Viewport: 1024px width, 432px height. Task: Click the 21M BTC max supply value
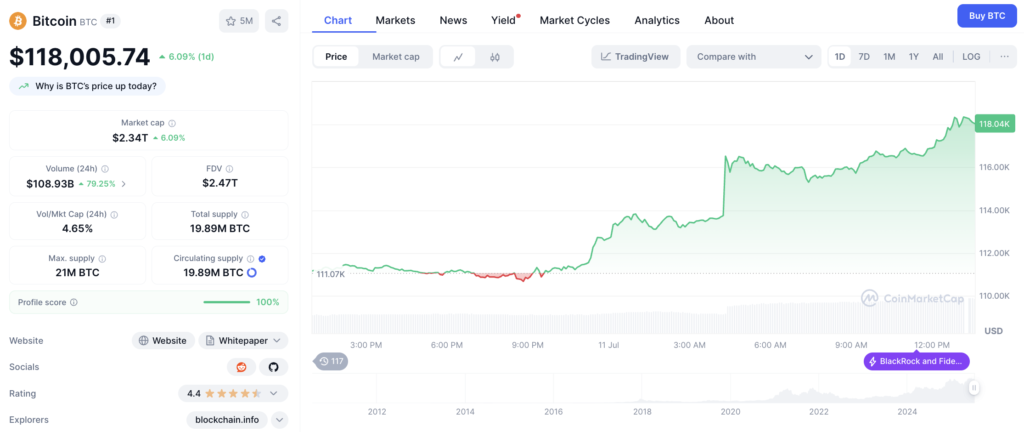pyautogui.click(x=78, y=273)
